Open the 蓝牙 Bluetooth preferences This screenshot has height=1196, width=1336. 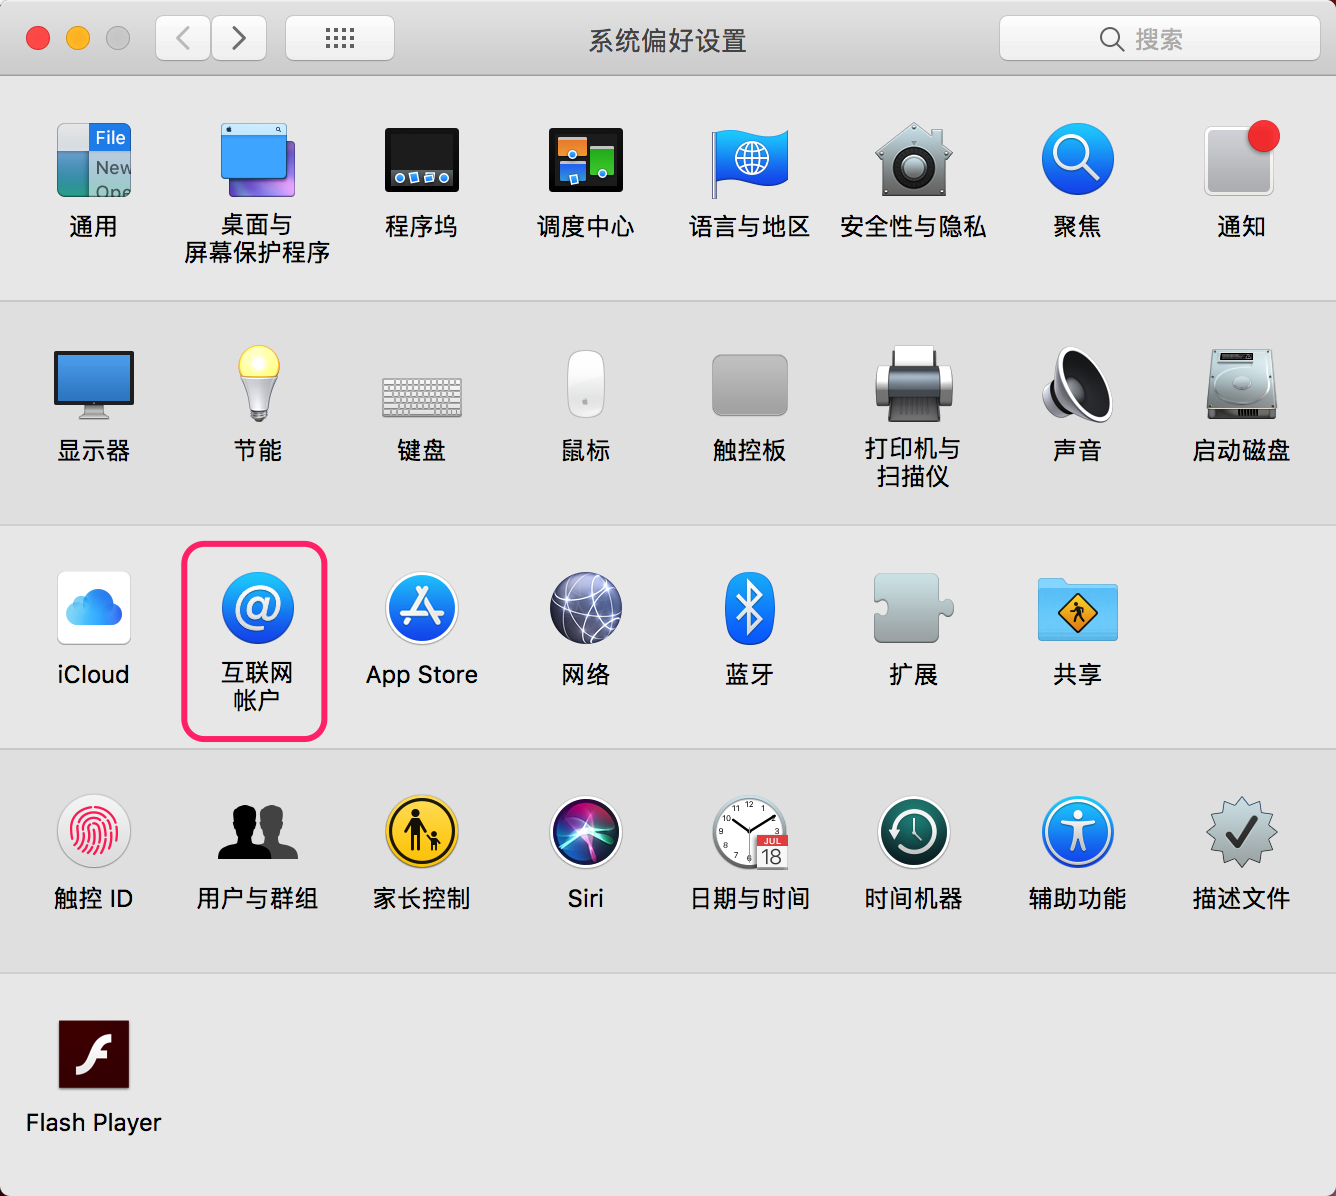749,609
